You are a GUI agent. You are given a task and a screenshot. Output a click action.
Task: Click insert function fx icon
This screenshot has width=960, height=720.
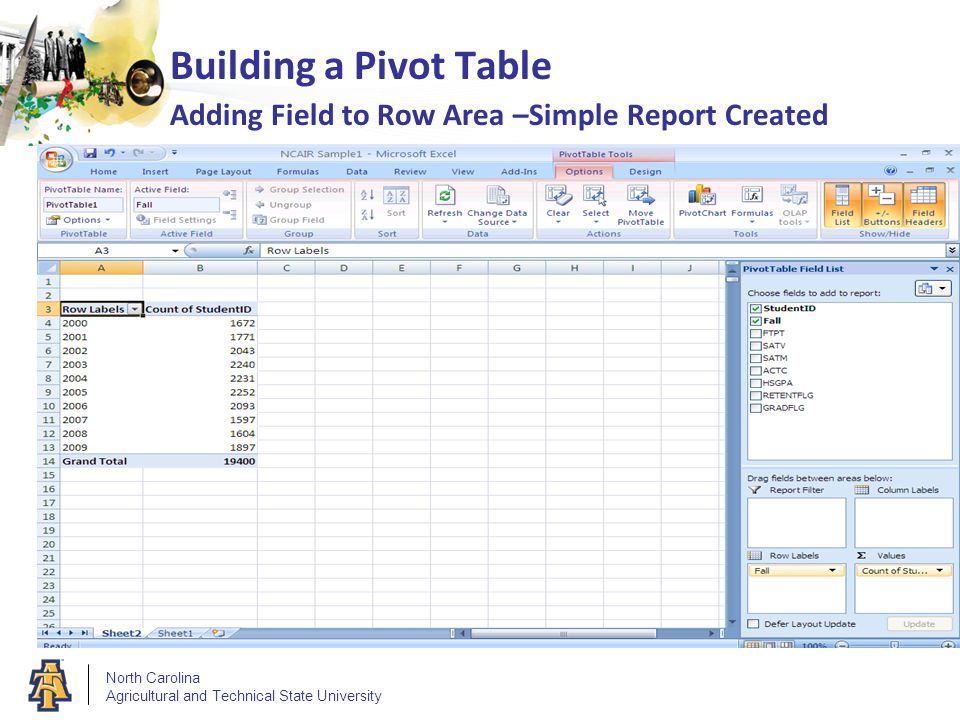[x=249, y=250]
